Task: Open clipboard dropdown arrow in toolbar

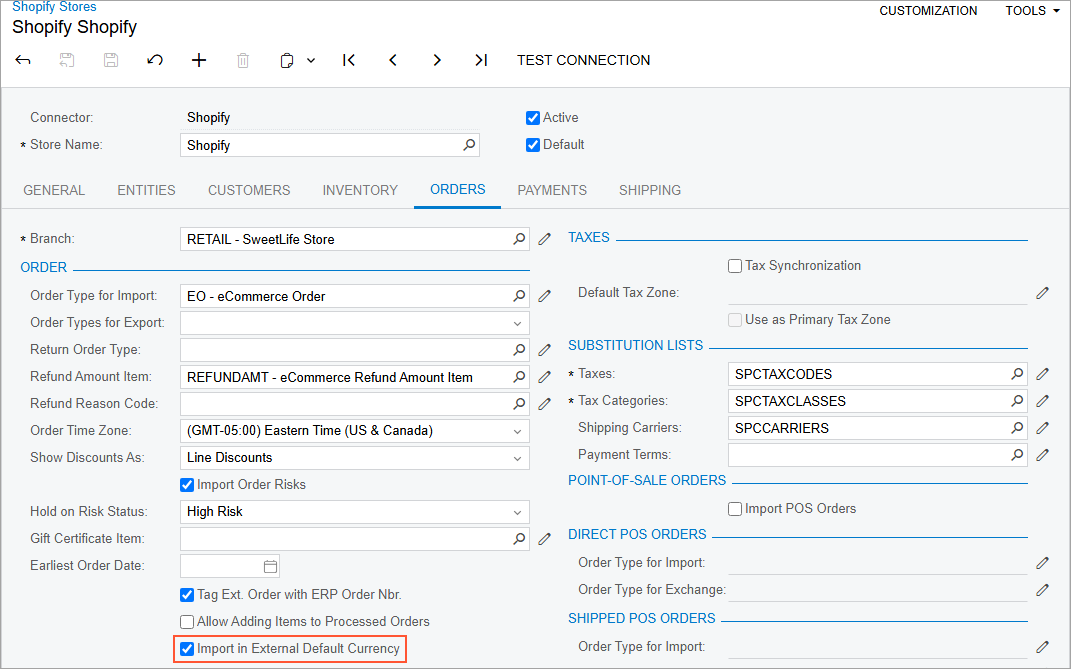Action: click(311, 60)
